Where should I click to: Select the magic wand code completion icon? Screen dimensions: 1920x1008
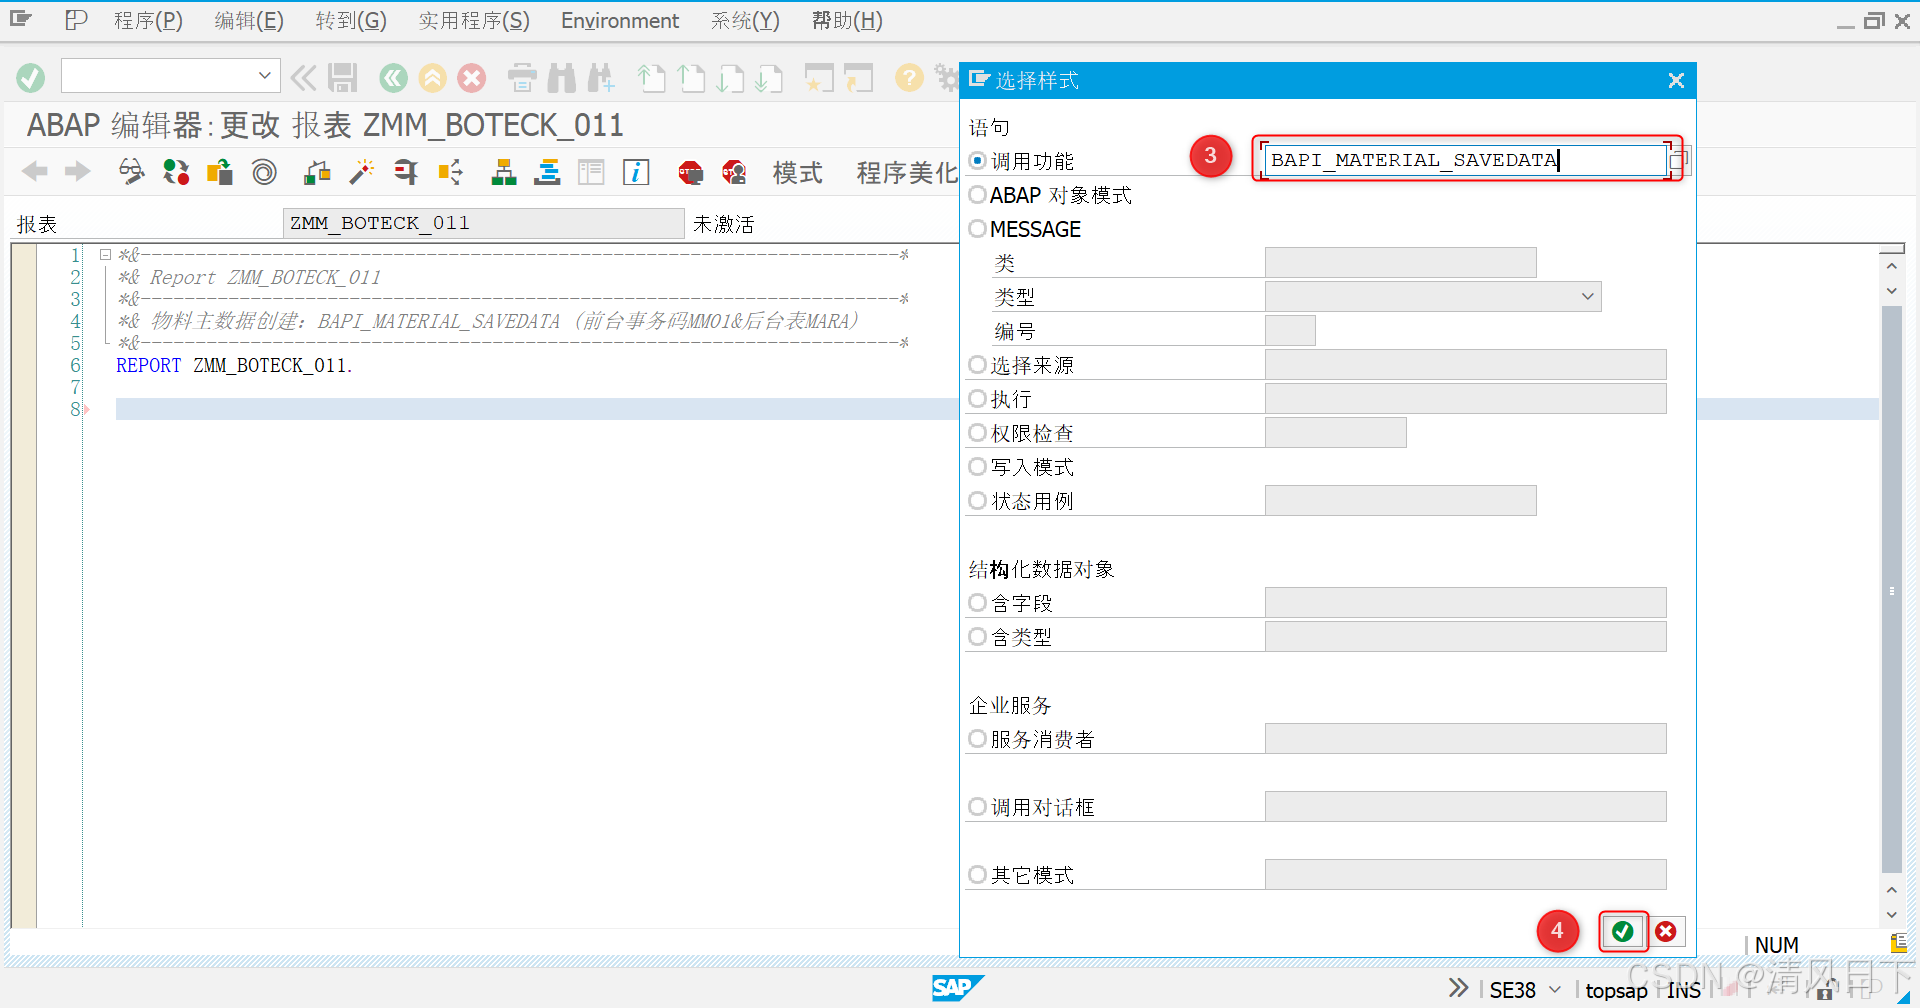pyautogui.click(x=361, y=172)
